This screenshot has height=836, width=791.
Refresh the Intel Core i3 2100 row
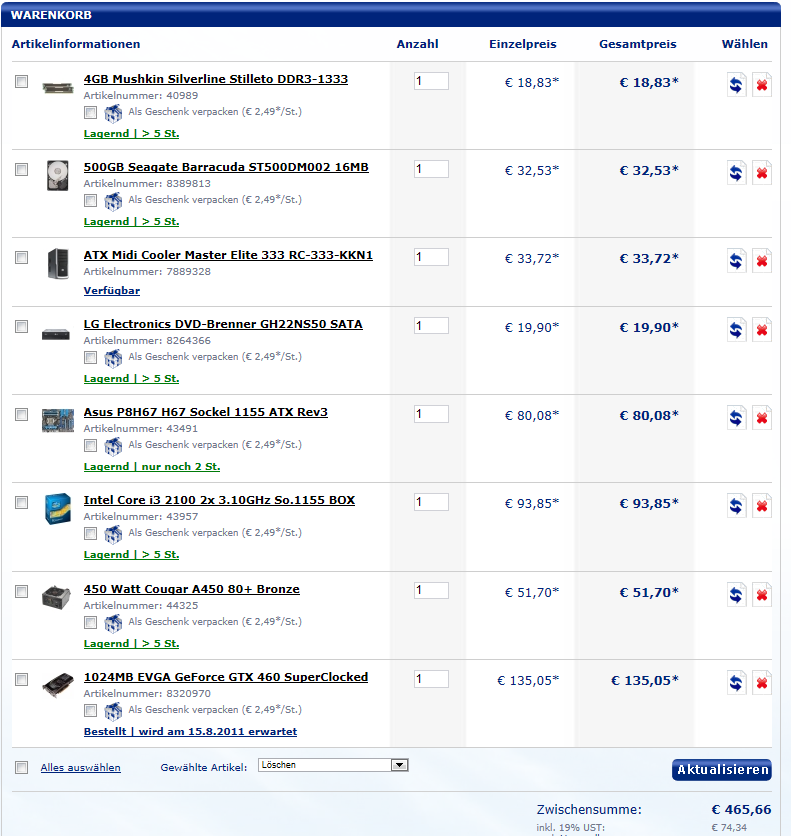click(736, 505)
